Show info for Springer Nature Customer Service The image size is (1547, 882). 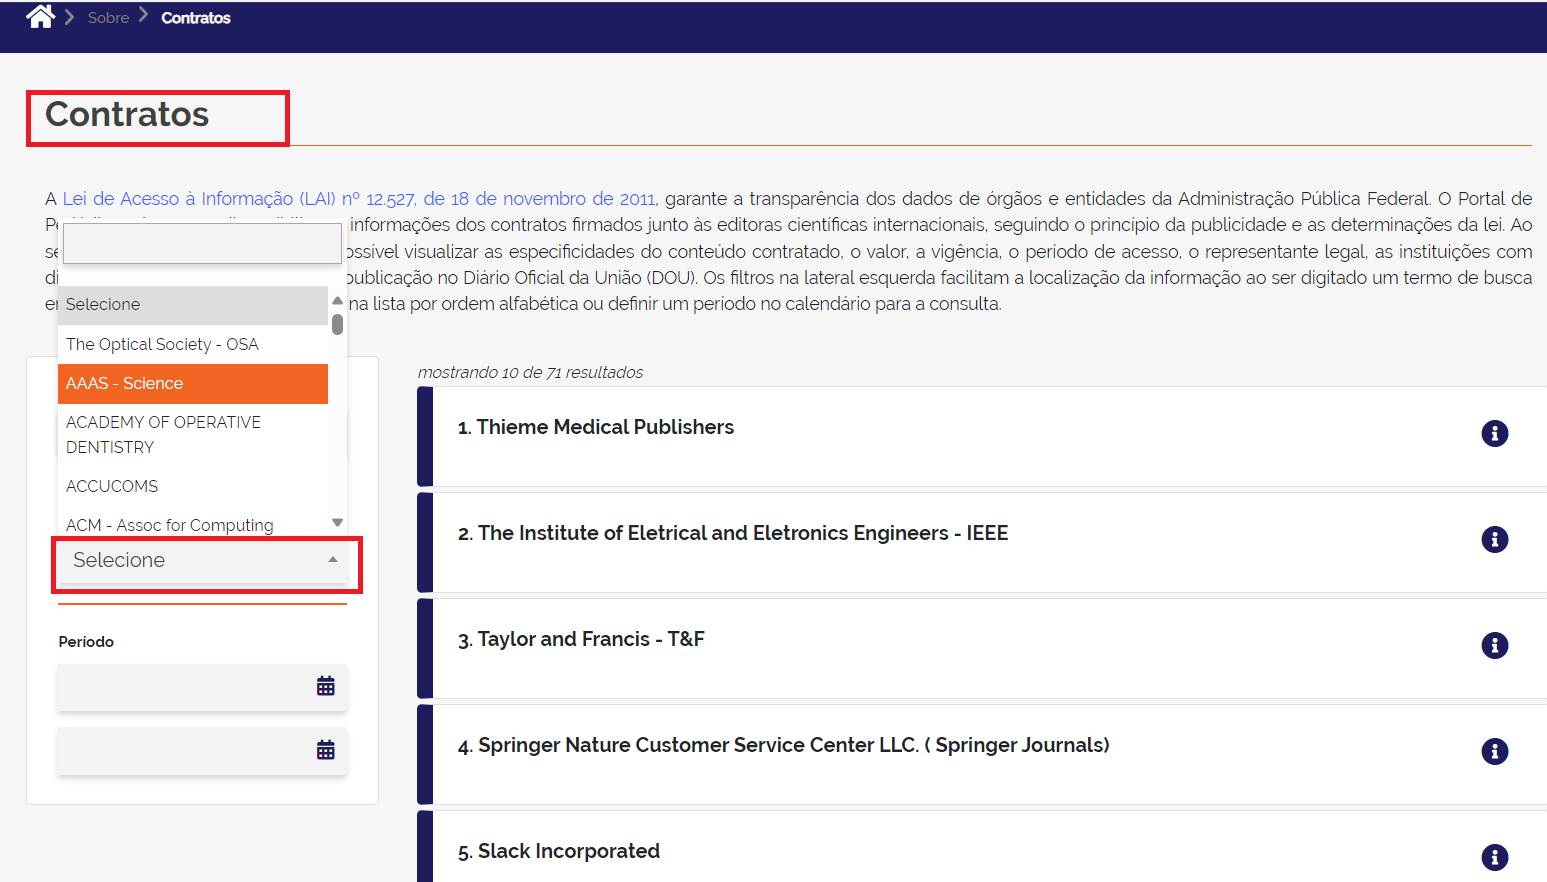point(1494,751)
